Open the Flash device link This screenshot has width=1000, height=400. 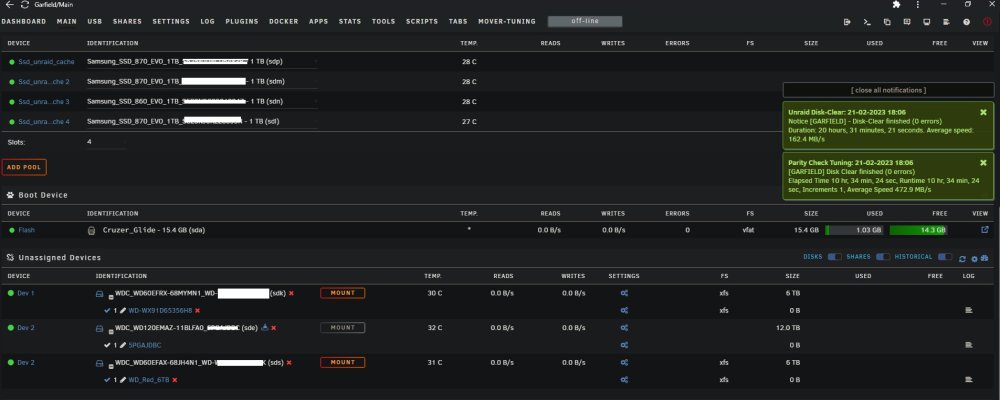click(27, 230)
